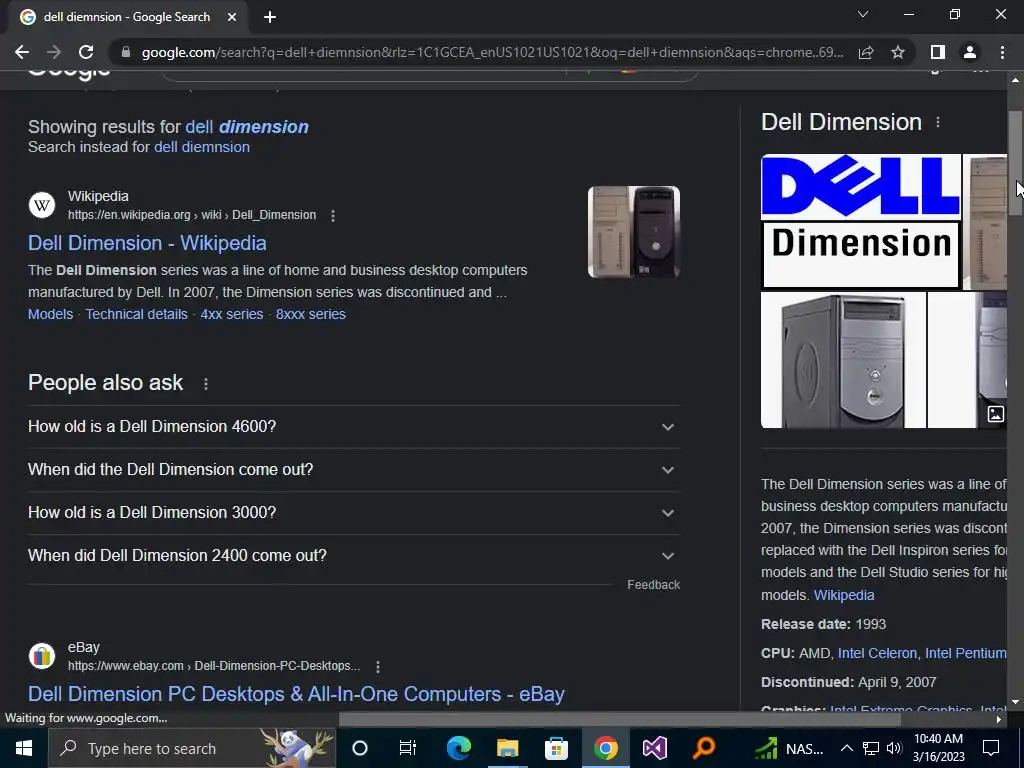Open the Technical details sublink

136,314
